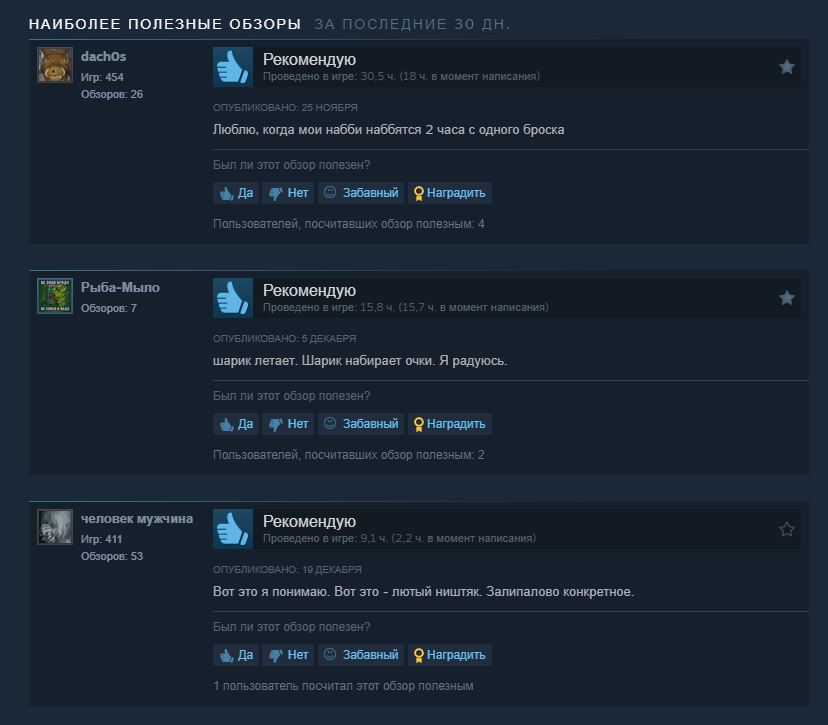The height and width of the screenshot is (725, 828).
Task: Open thumbs-up recommendation icon in dach0s review
Action: point(233,67)
